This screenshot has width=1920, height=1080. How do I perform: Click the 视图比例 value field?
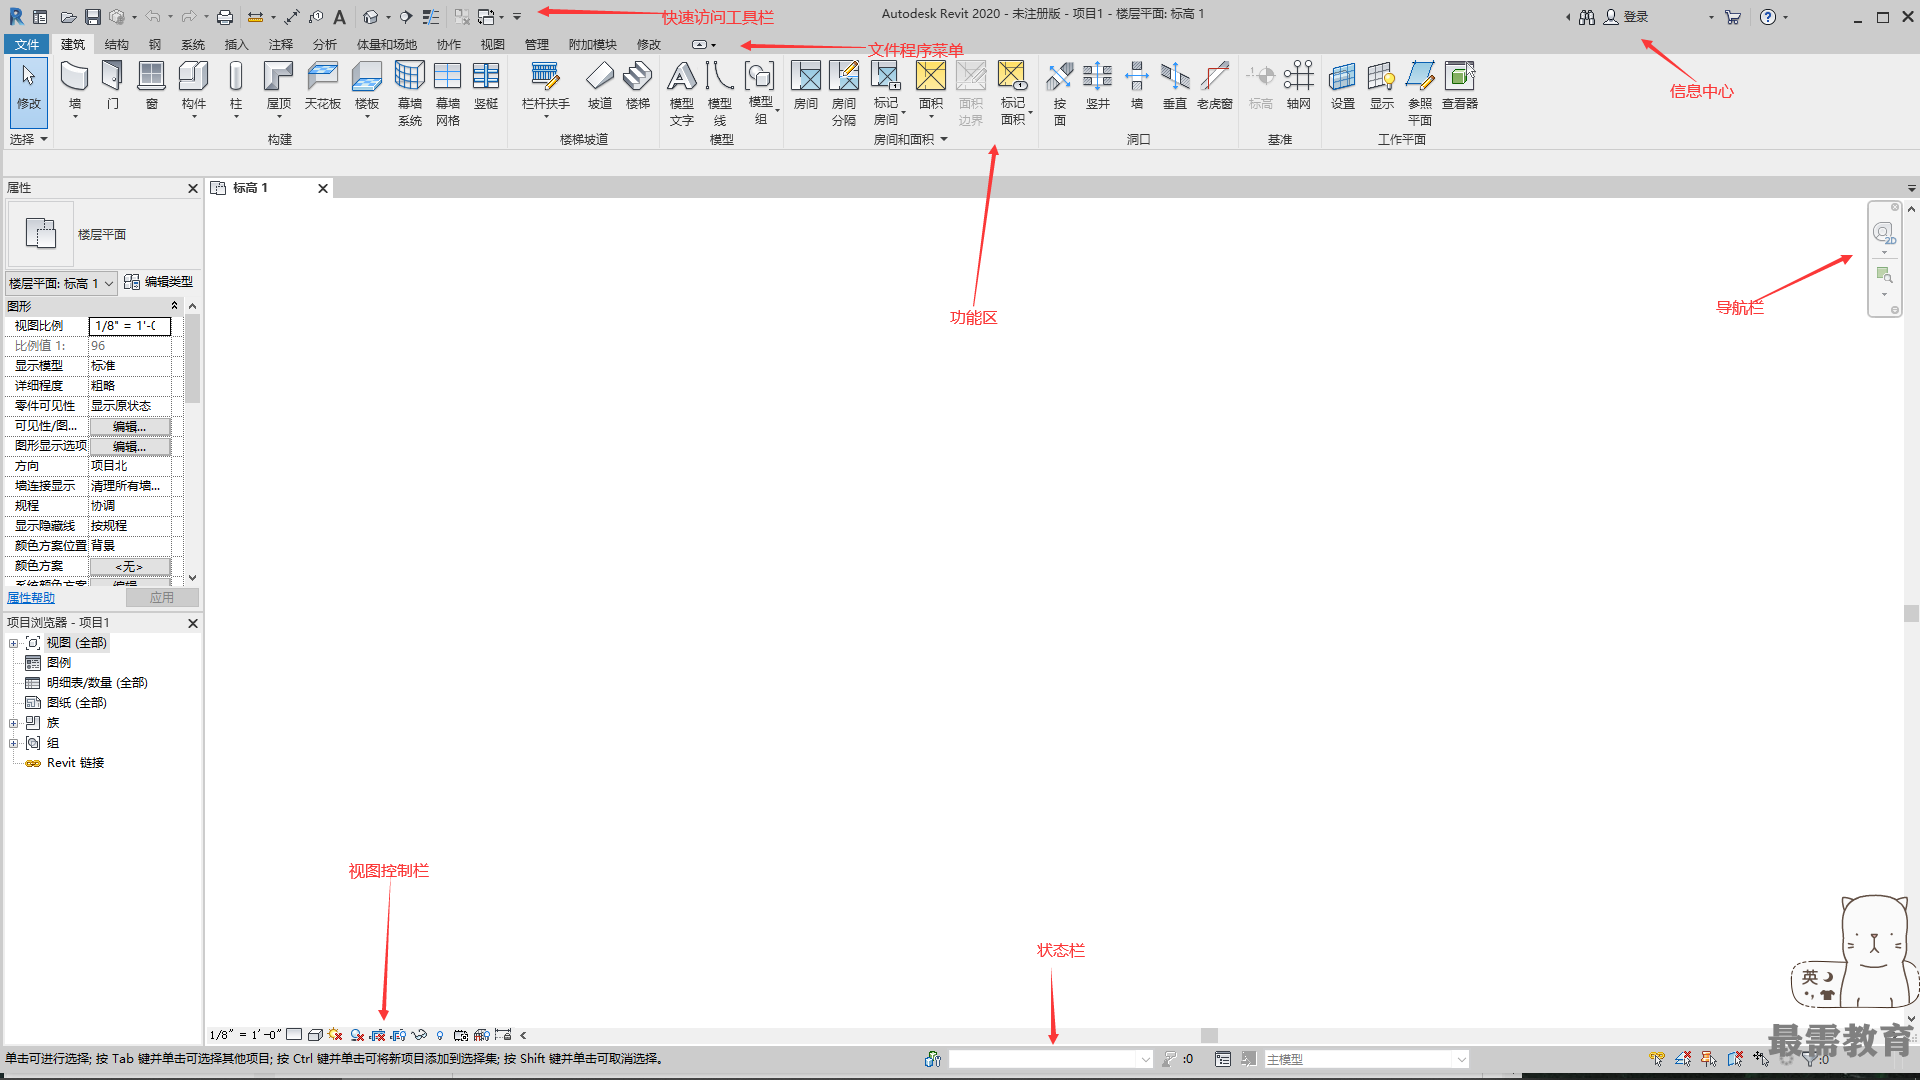[x=130, y=326]
